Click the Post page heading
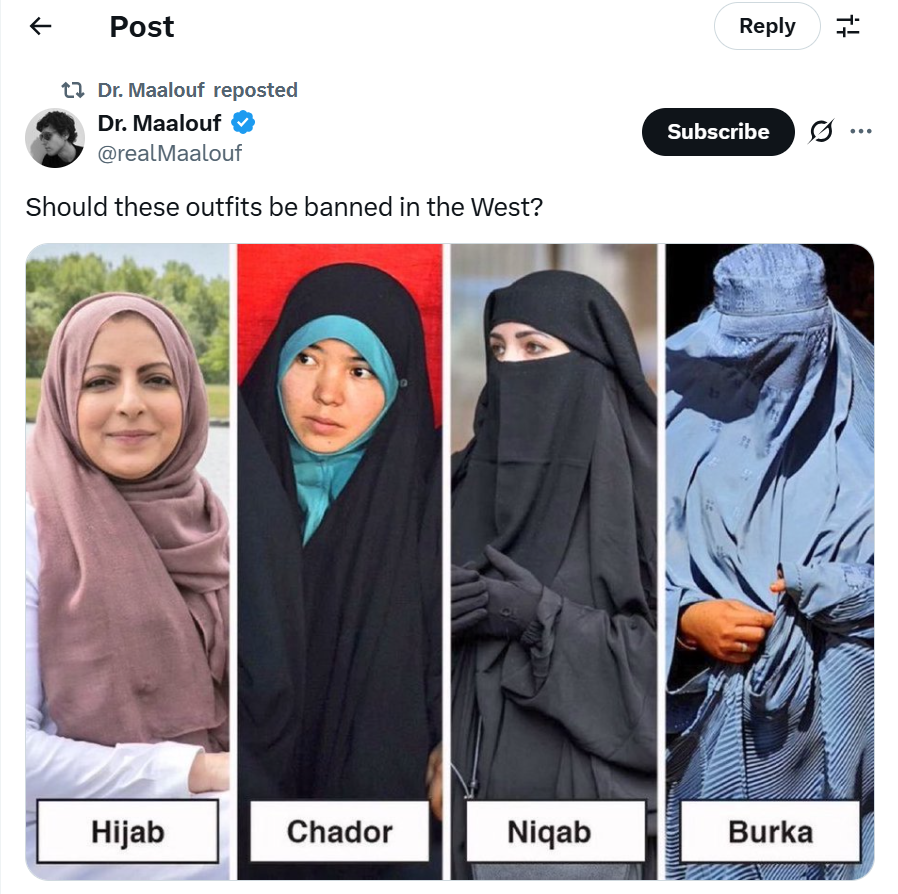The height and width of the screenshot is (894, 898). click(x=141, y=26)
